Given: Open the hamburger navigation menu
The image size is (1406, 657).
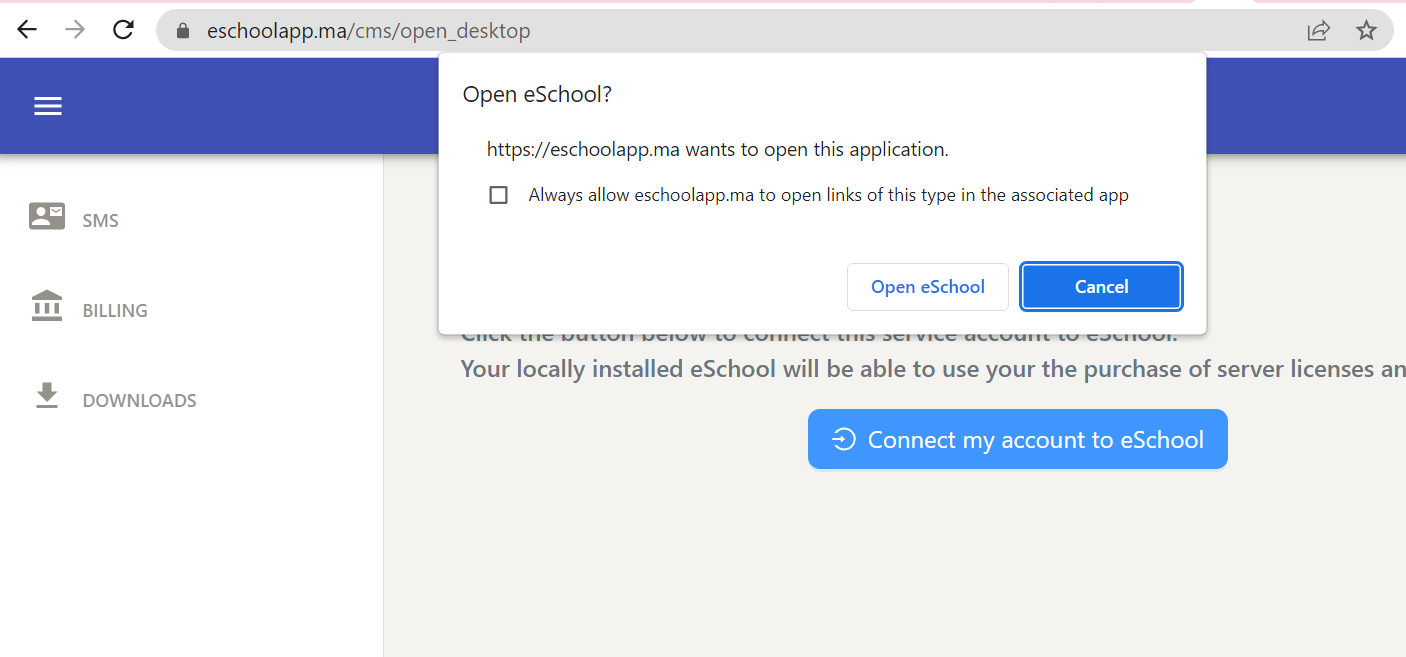Looking at the screenshot, I should pos(48,106).
